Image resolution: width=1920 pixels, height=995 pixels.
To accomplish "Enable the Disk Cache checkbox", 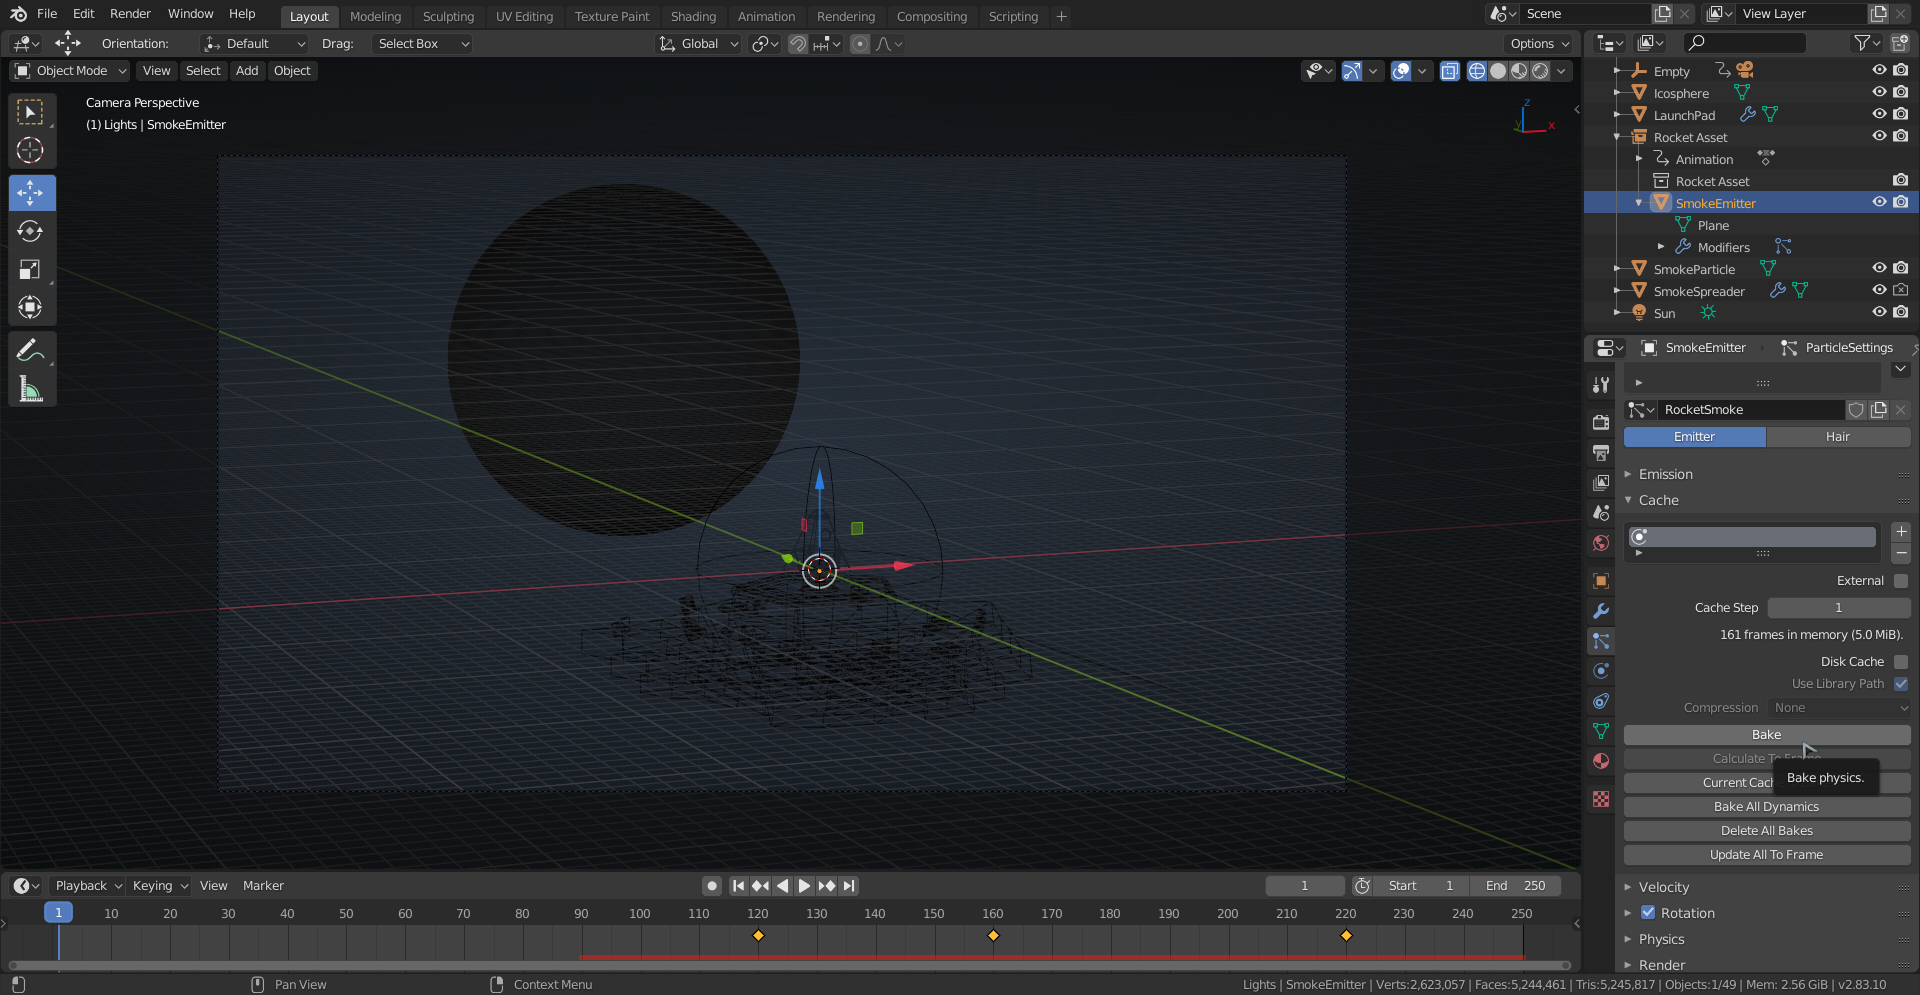I will [x=1900, y=661].
